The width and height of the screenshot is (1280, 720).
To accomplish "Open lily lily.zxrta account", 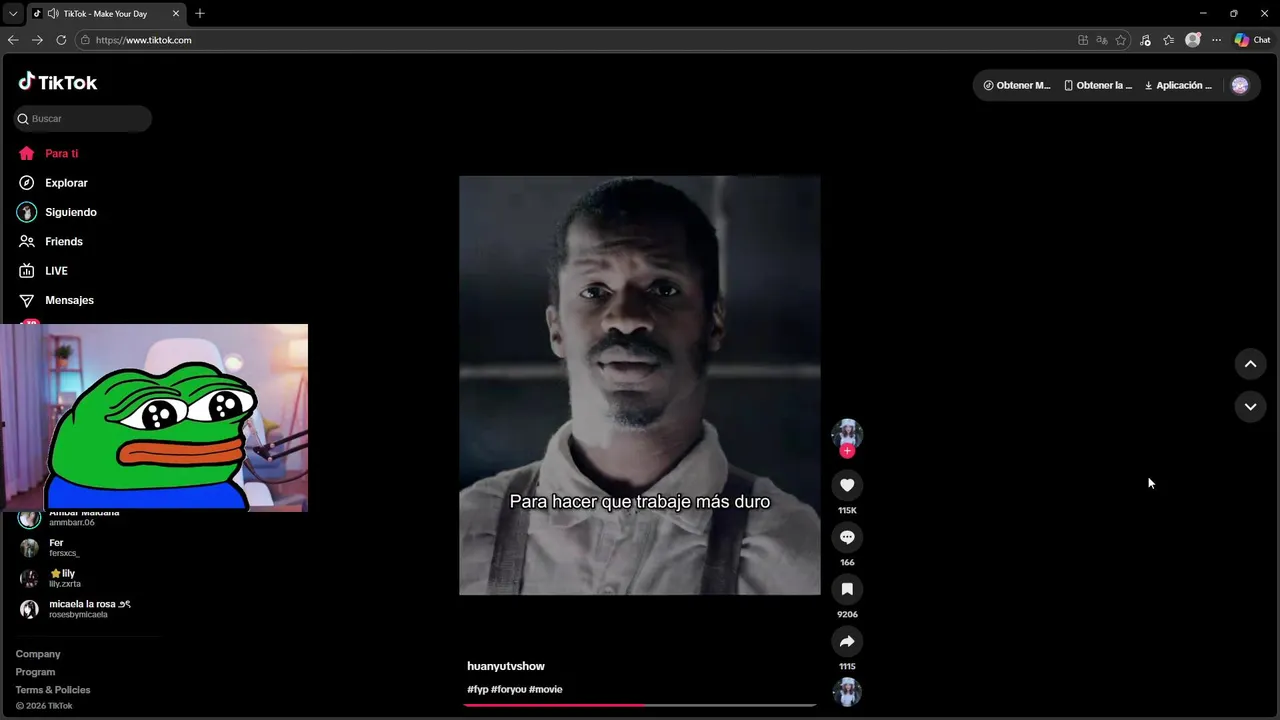I will click(51, 578).
